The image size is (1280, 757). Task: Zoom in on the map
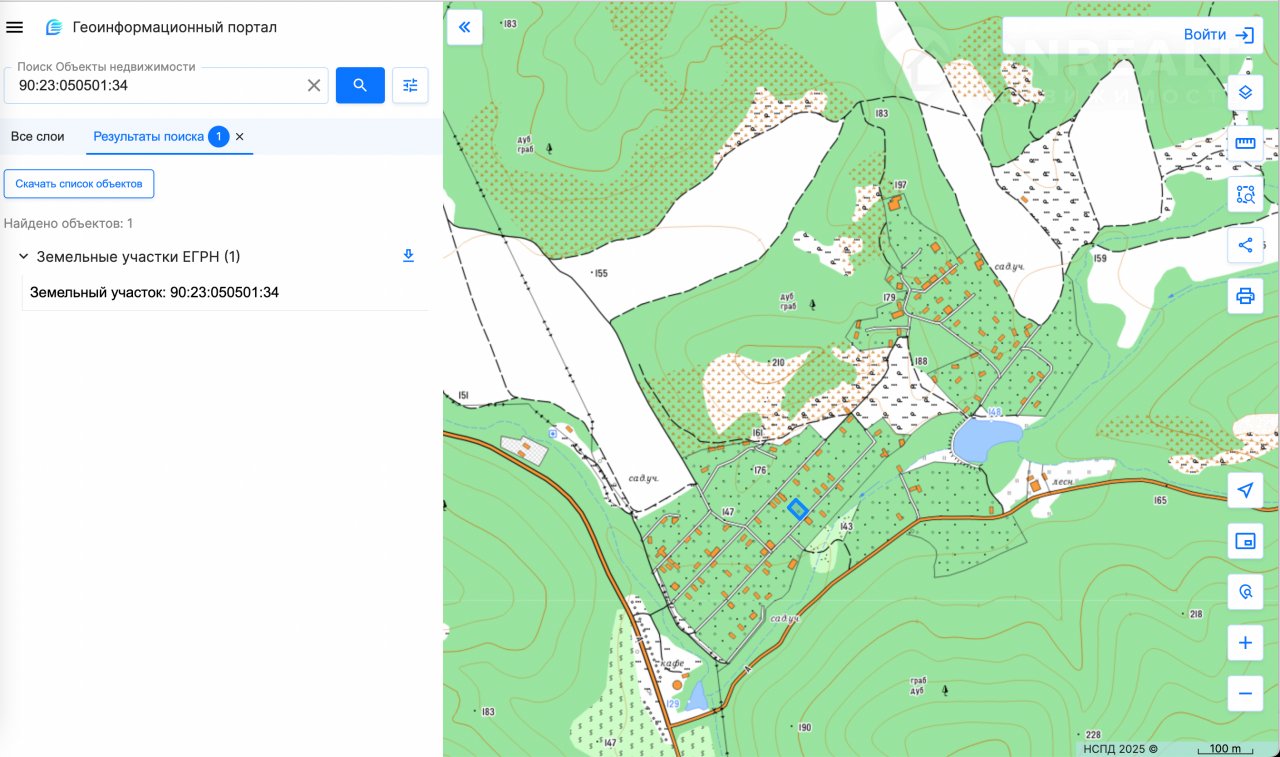coord(1245,642)
